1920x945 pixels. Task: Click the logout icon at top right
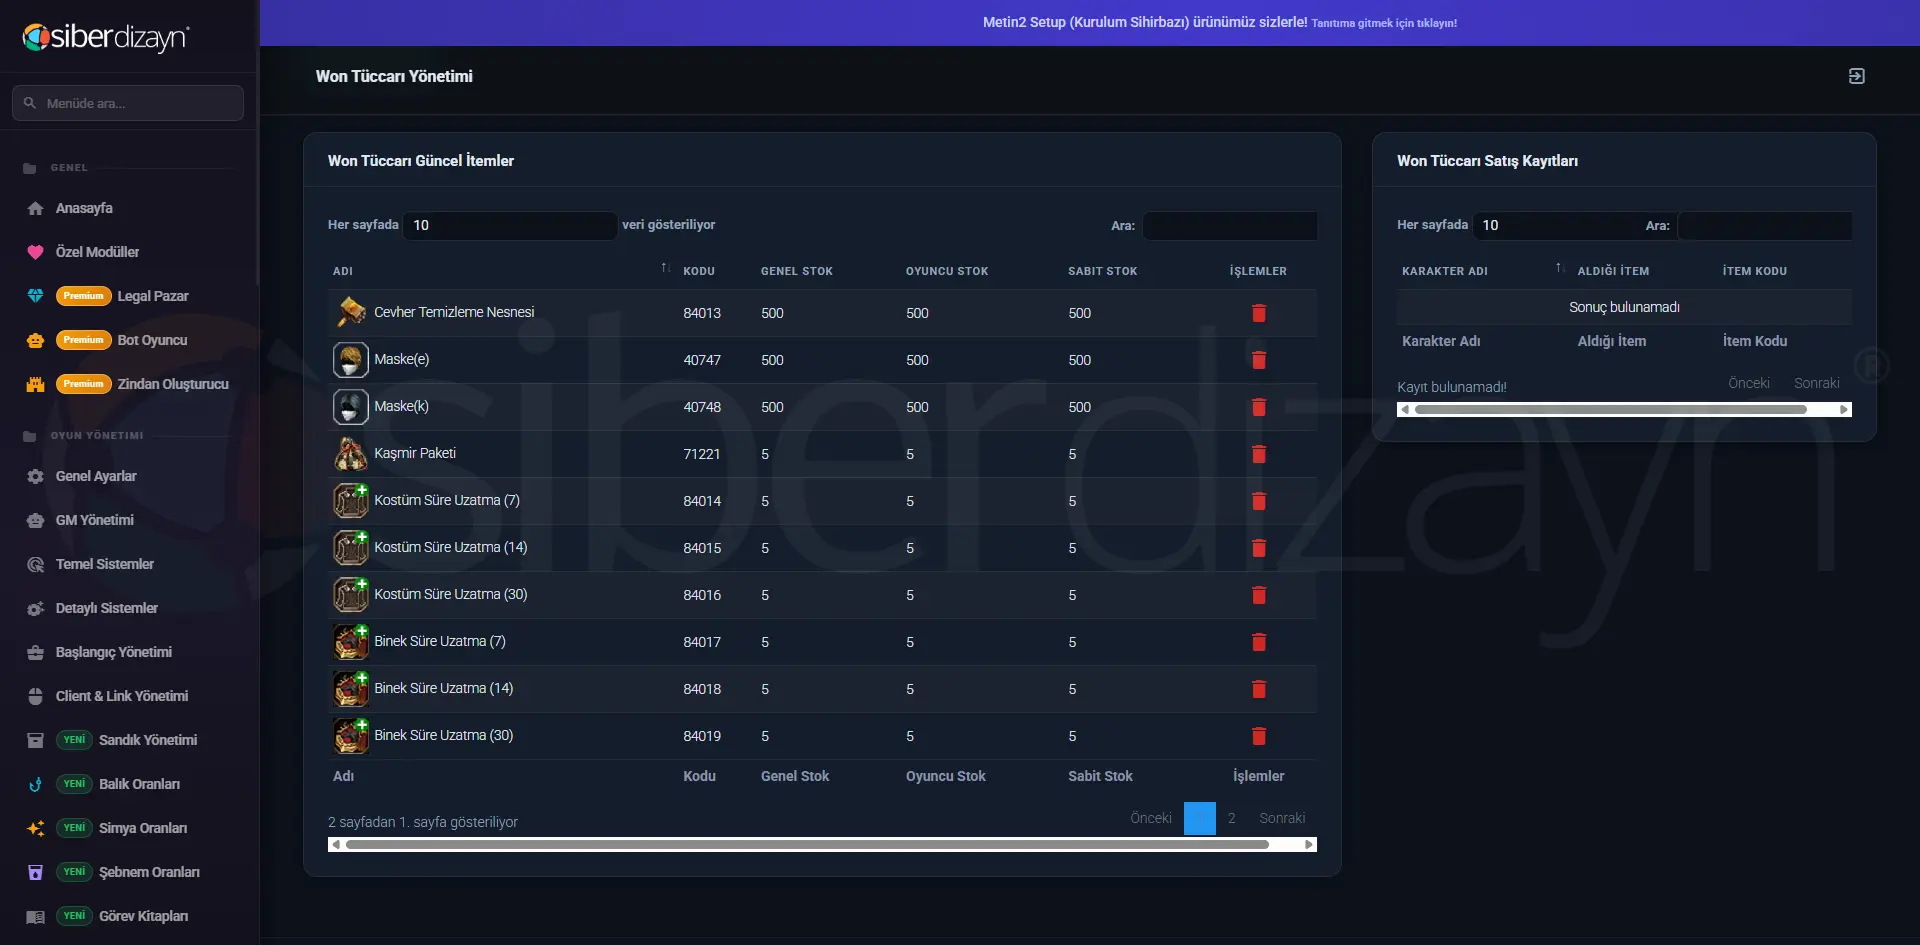[x=1856, y=76]
